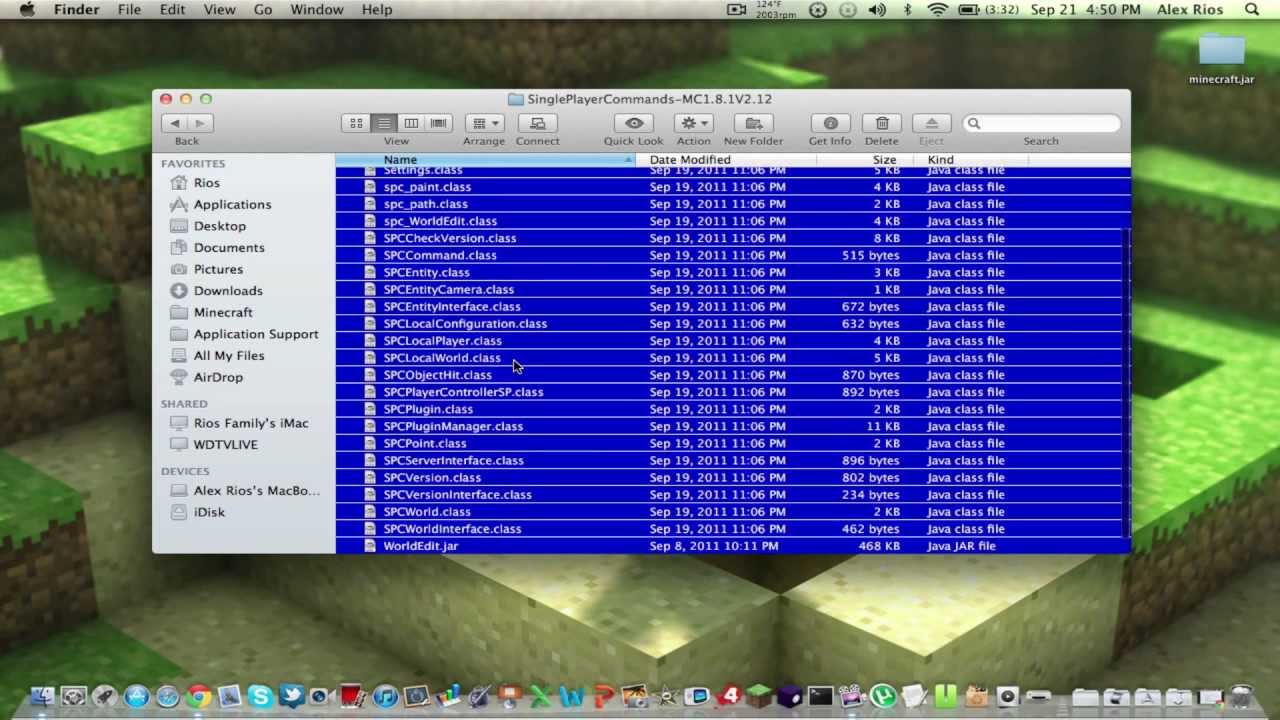This screenshot has width=1280, height=720.
Task: Open the Edit menu
Action: point(172,10)
